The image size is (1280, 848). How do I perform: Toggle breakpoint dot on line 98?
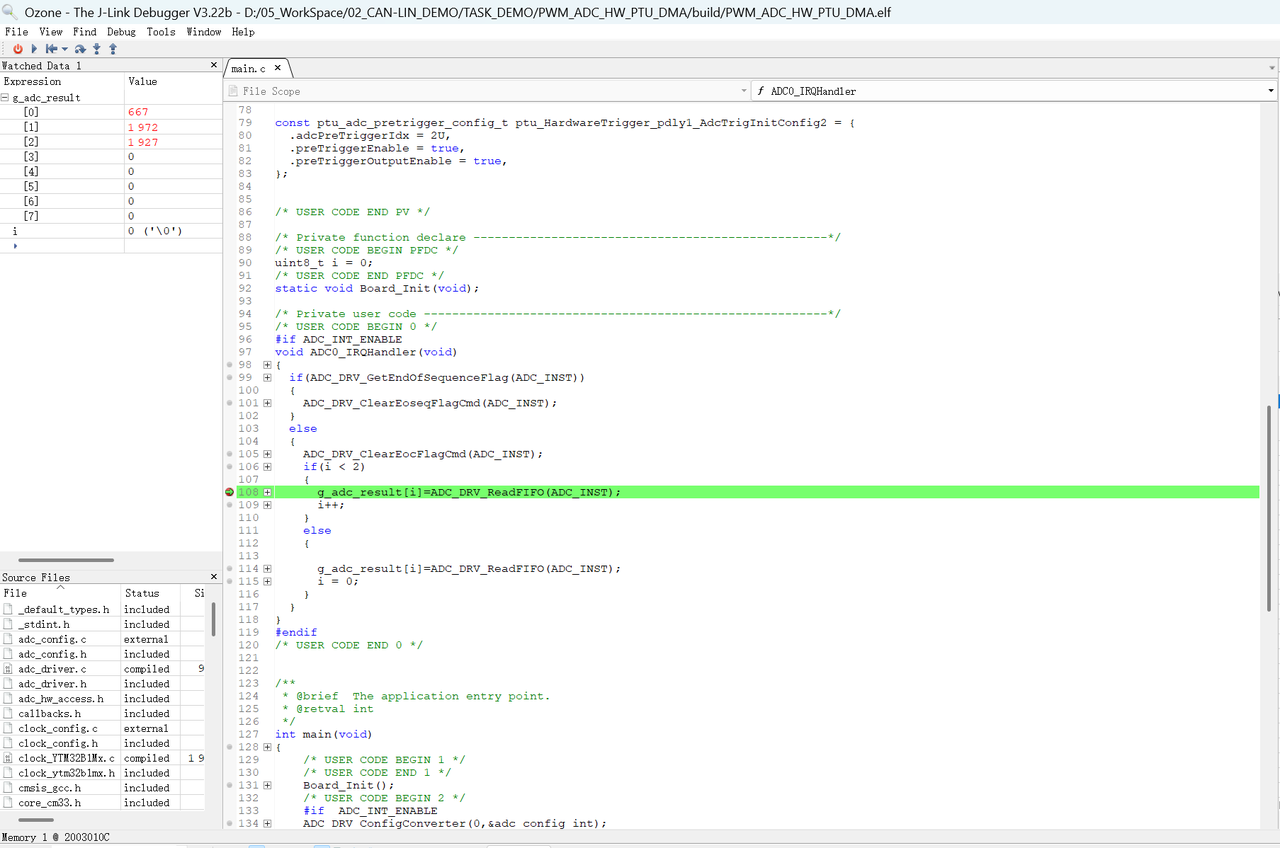pyautogui.click(x=230, y=365)
